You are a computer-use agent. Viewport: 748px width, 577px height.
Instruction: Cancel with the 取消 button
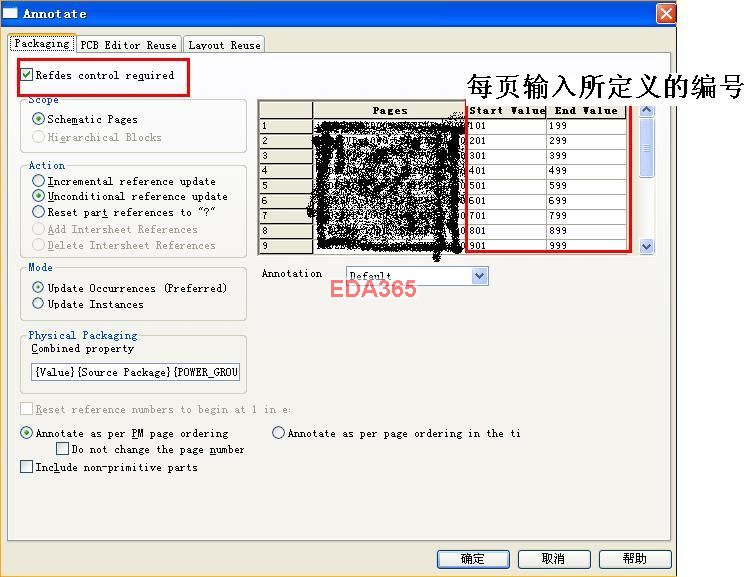554,559
